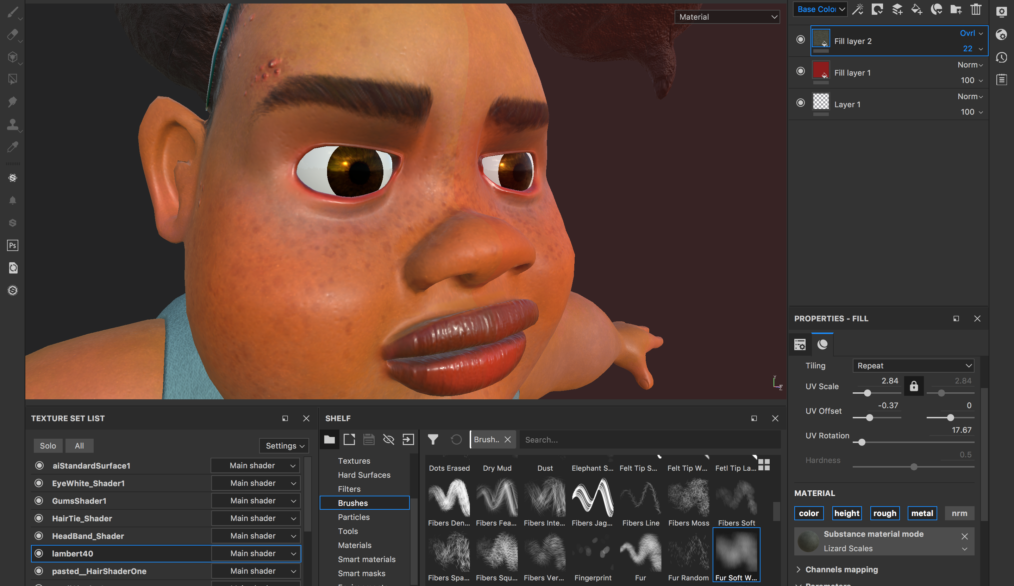Toggle the Shelf hide eye icon

click(x=388, y=440)
